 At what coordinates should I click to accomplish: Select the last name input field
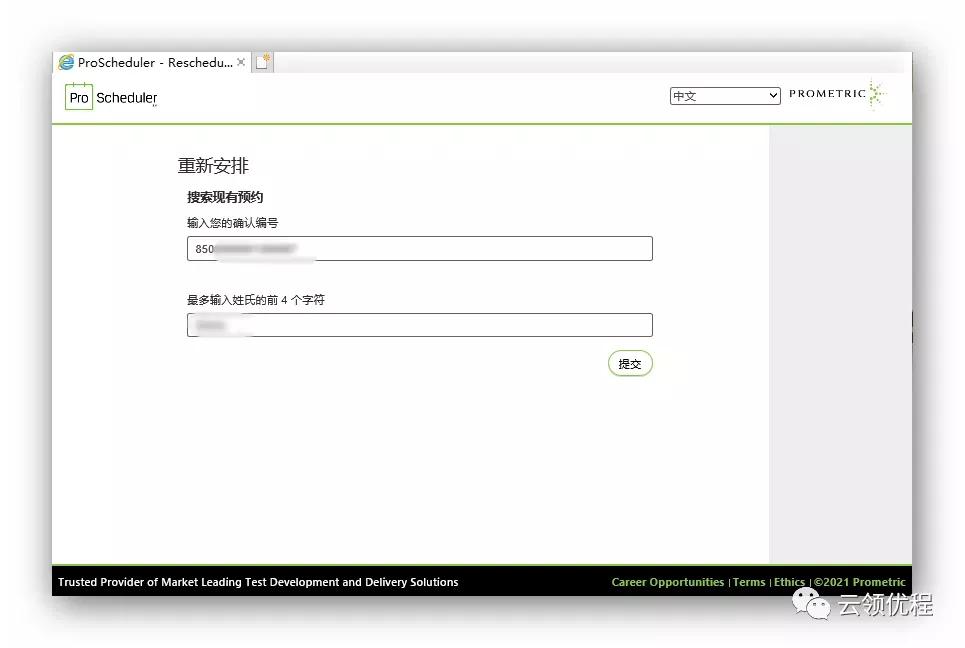(419, 324)
